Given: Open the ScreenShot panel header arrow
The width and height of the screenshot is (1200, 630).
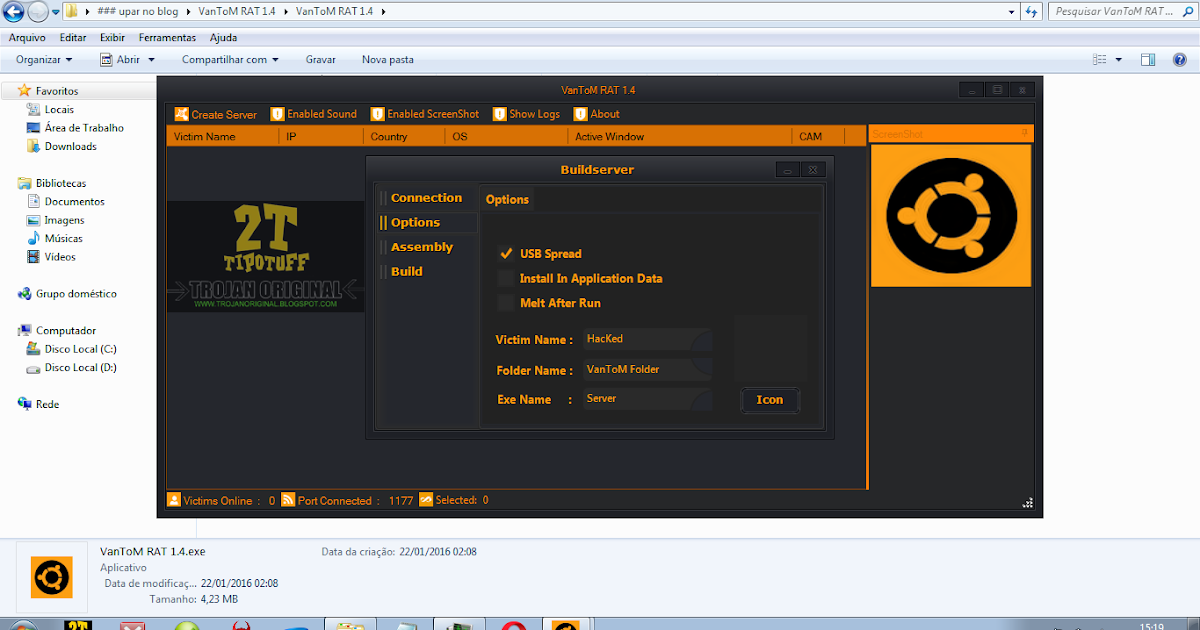Looking at the screenshot, I should point(1024,133).
